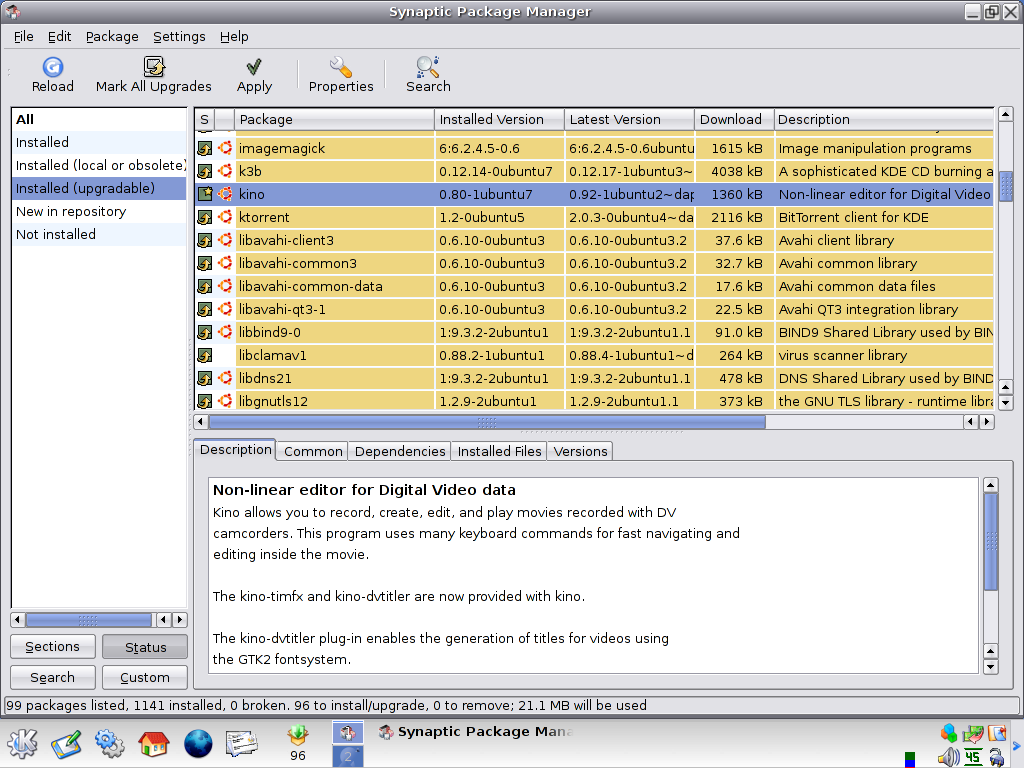Image resolution: width=1024 pixels, height=768 pixels.
Task: Click status icon of ktorrent row
Action: tap(205, 217)
